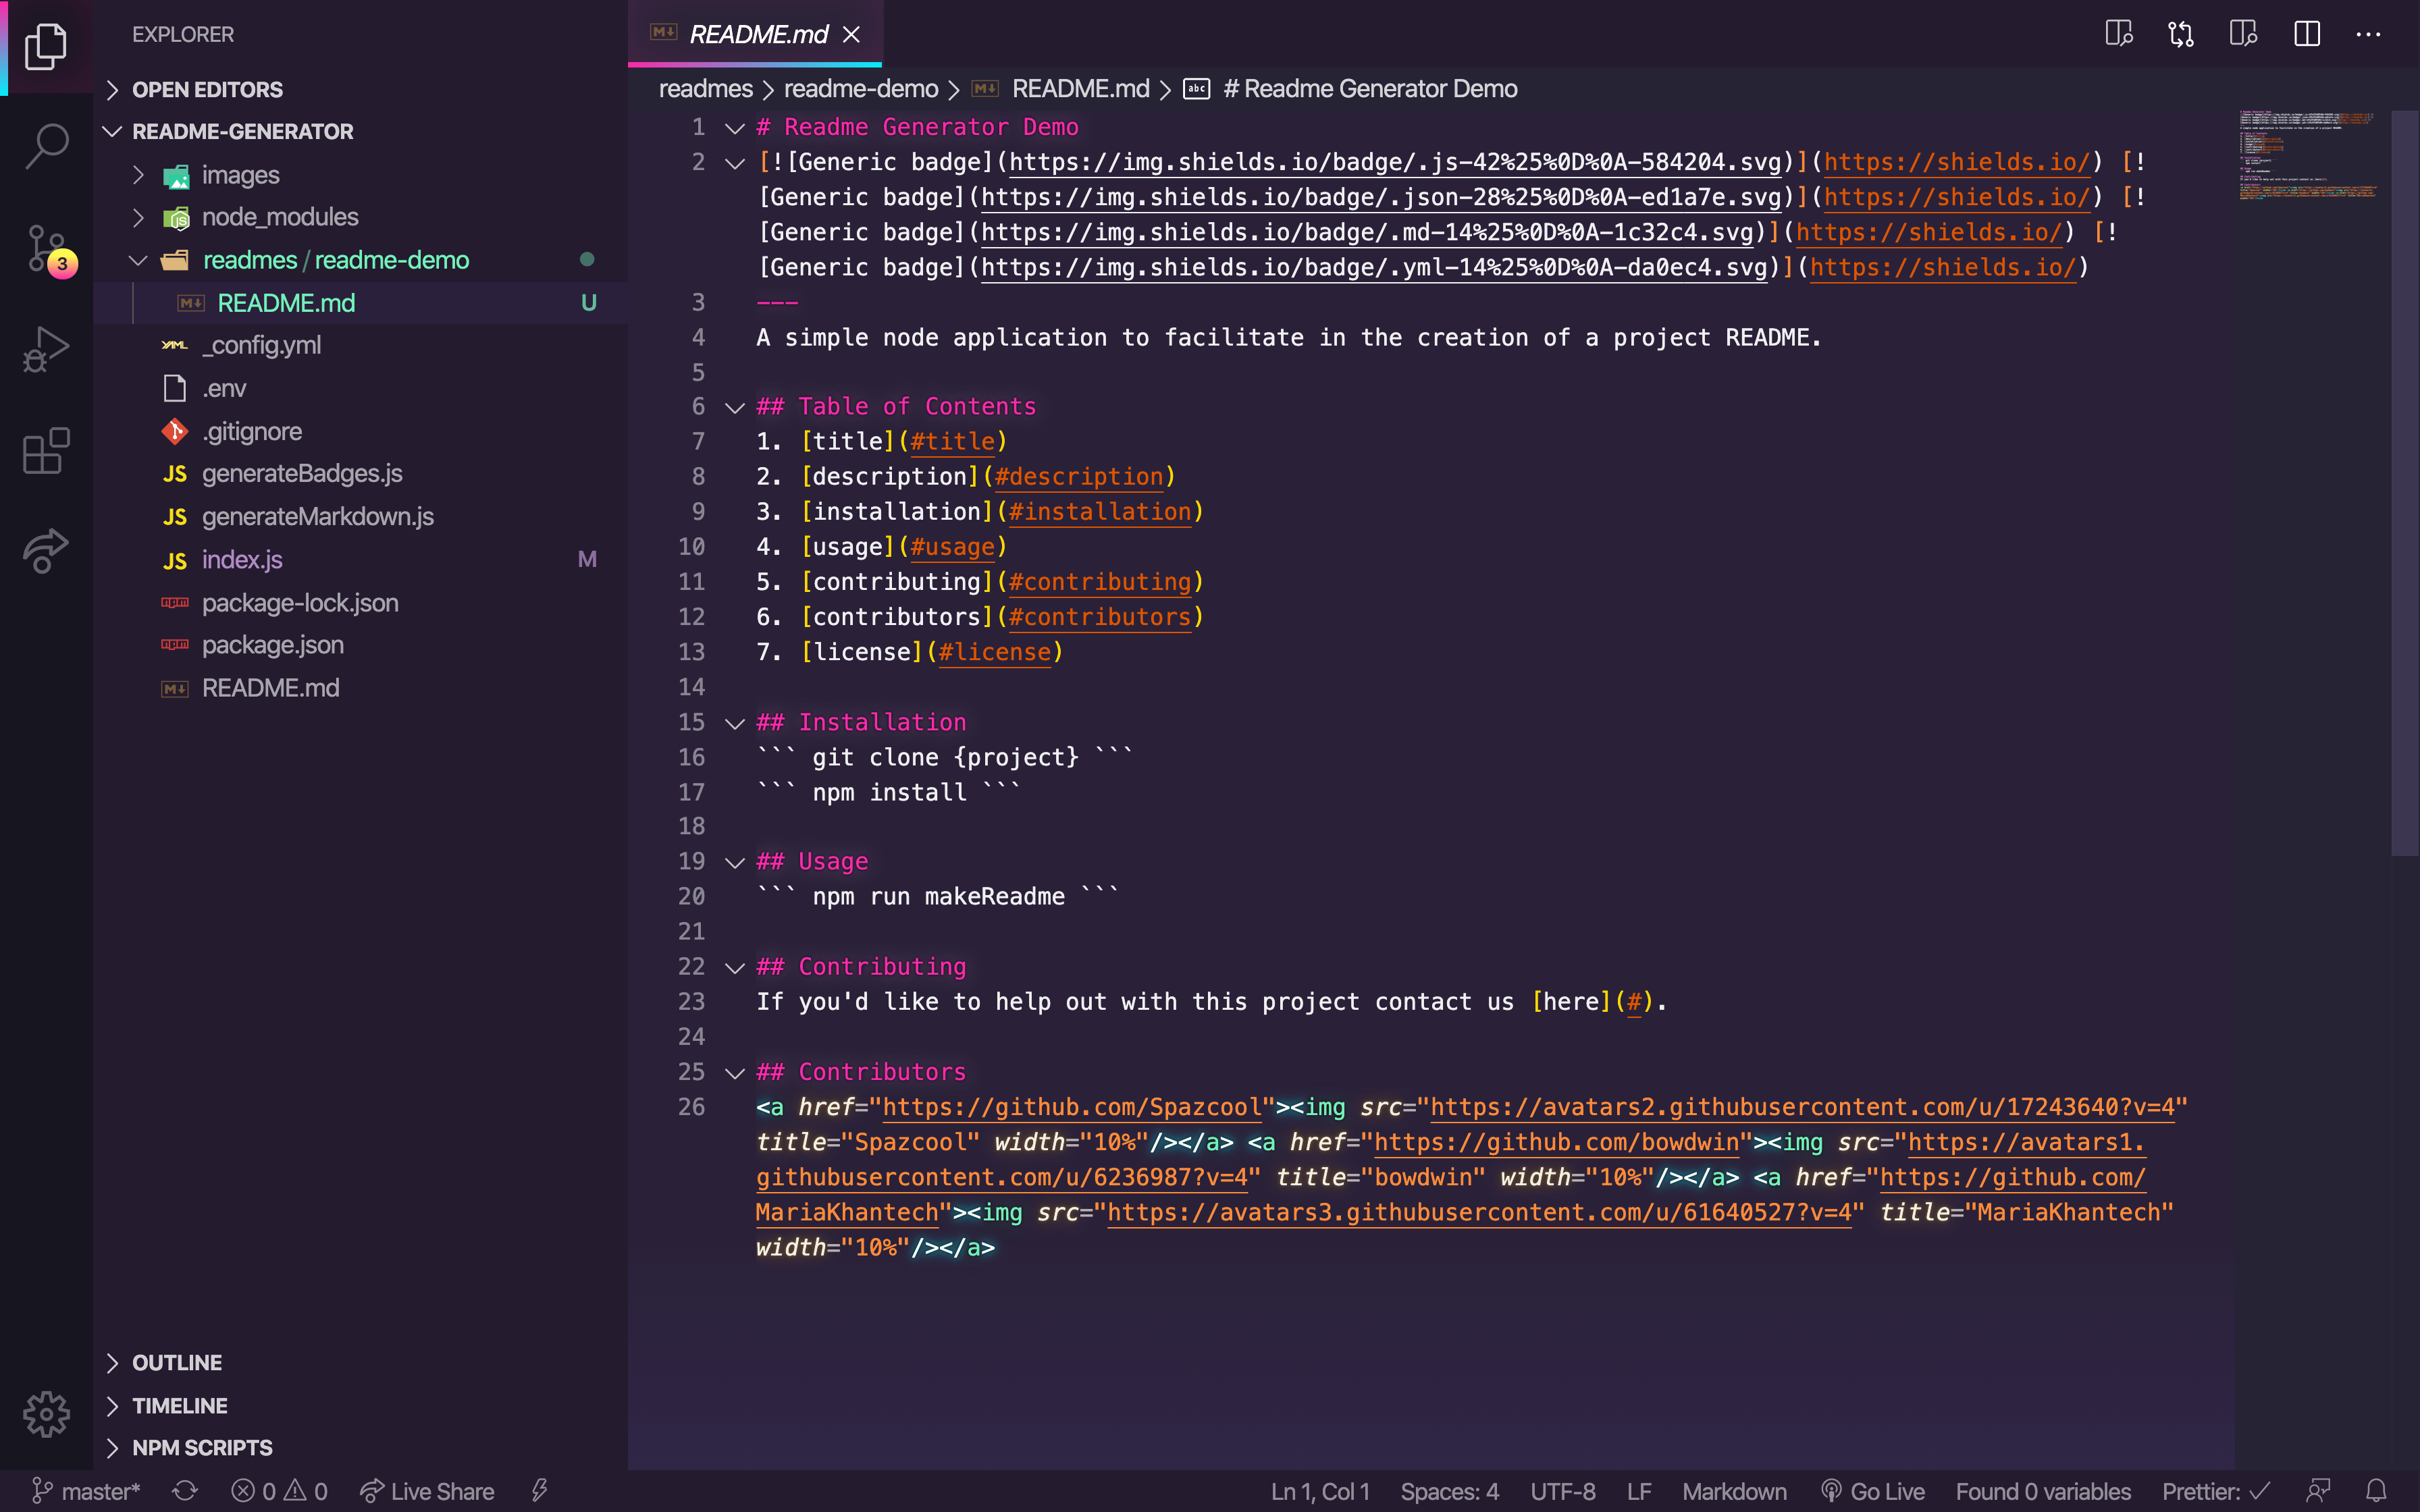The width and height of the screenshot is (2420, 1512).
Task: Click readme-demo in the breadcrumb path
Action: 860,89
